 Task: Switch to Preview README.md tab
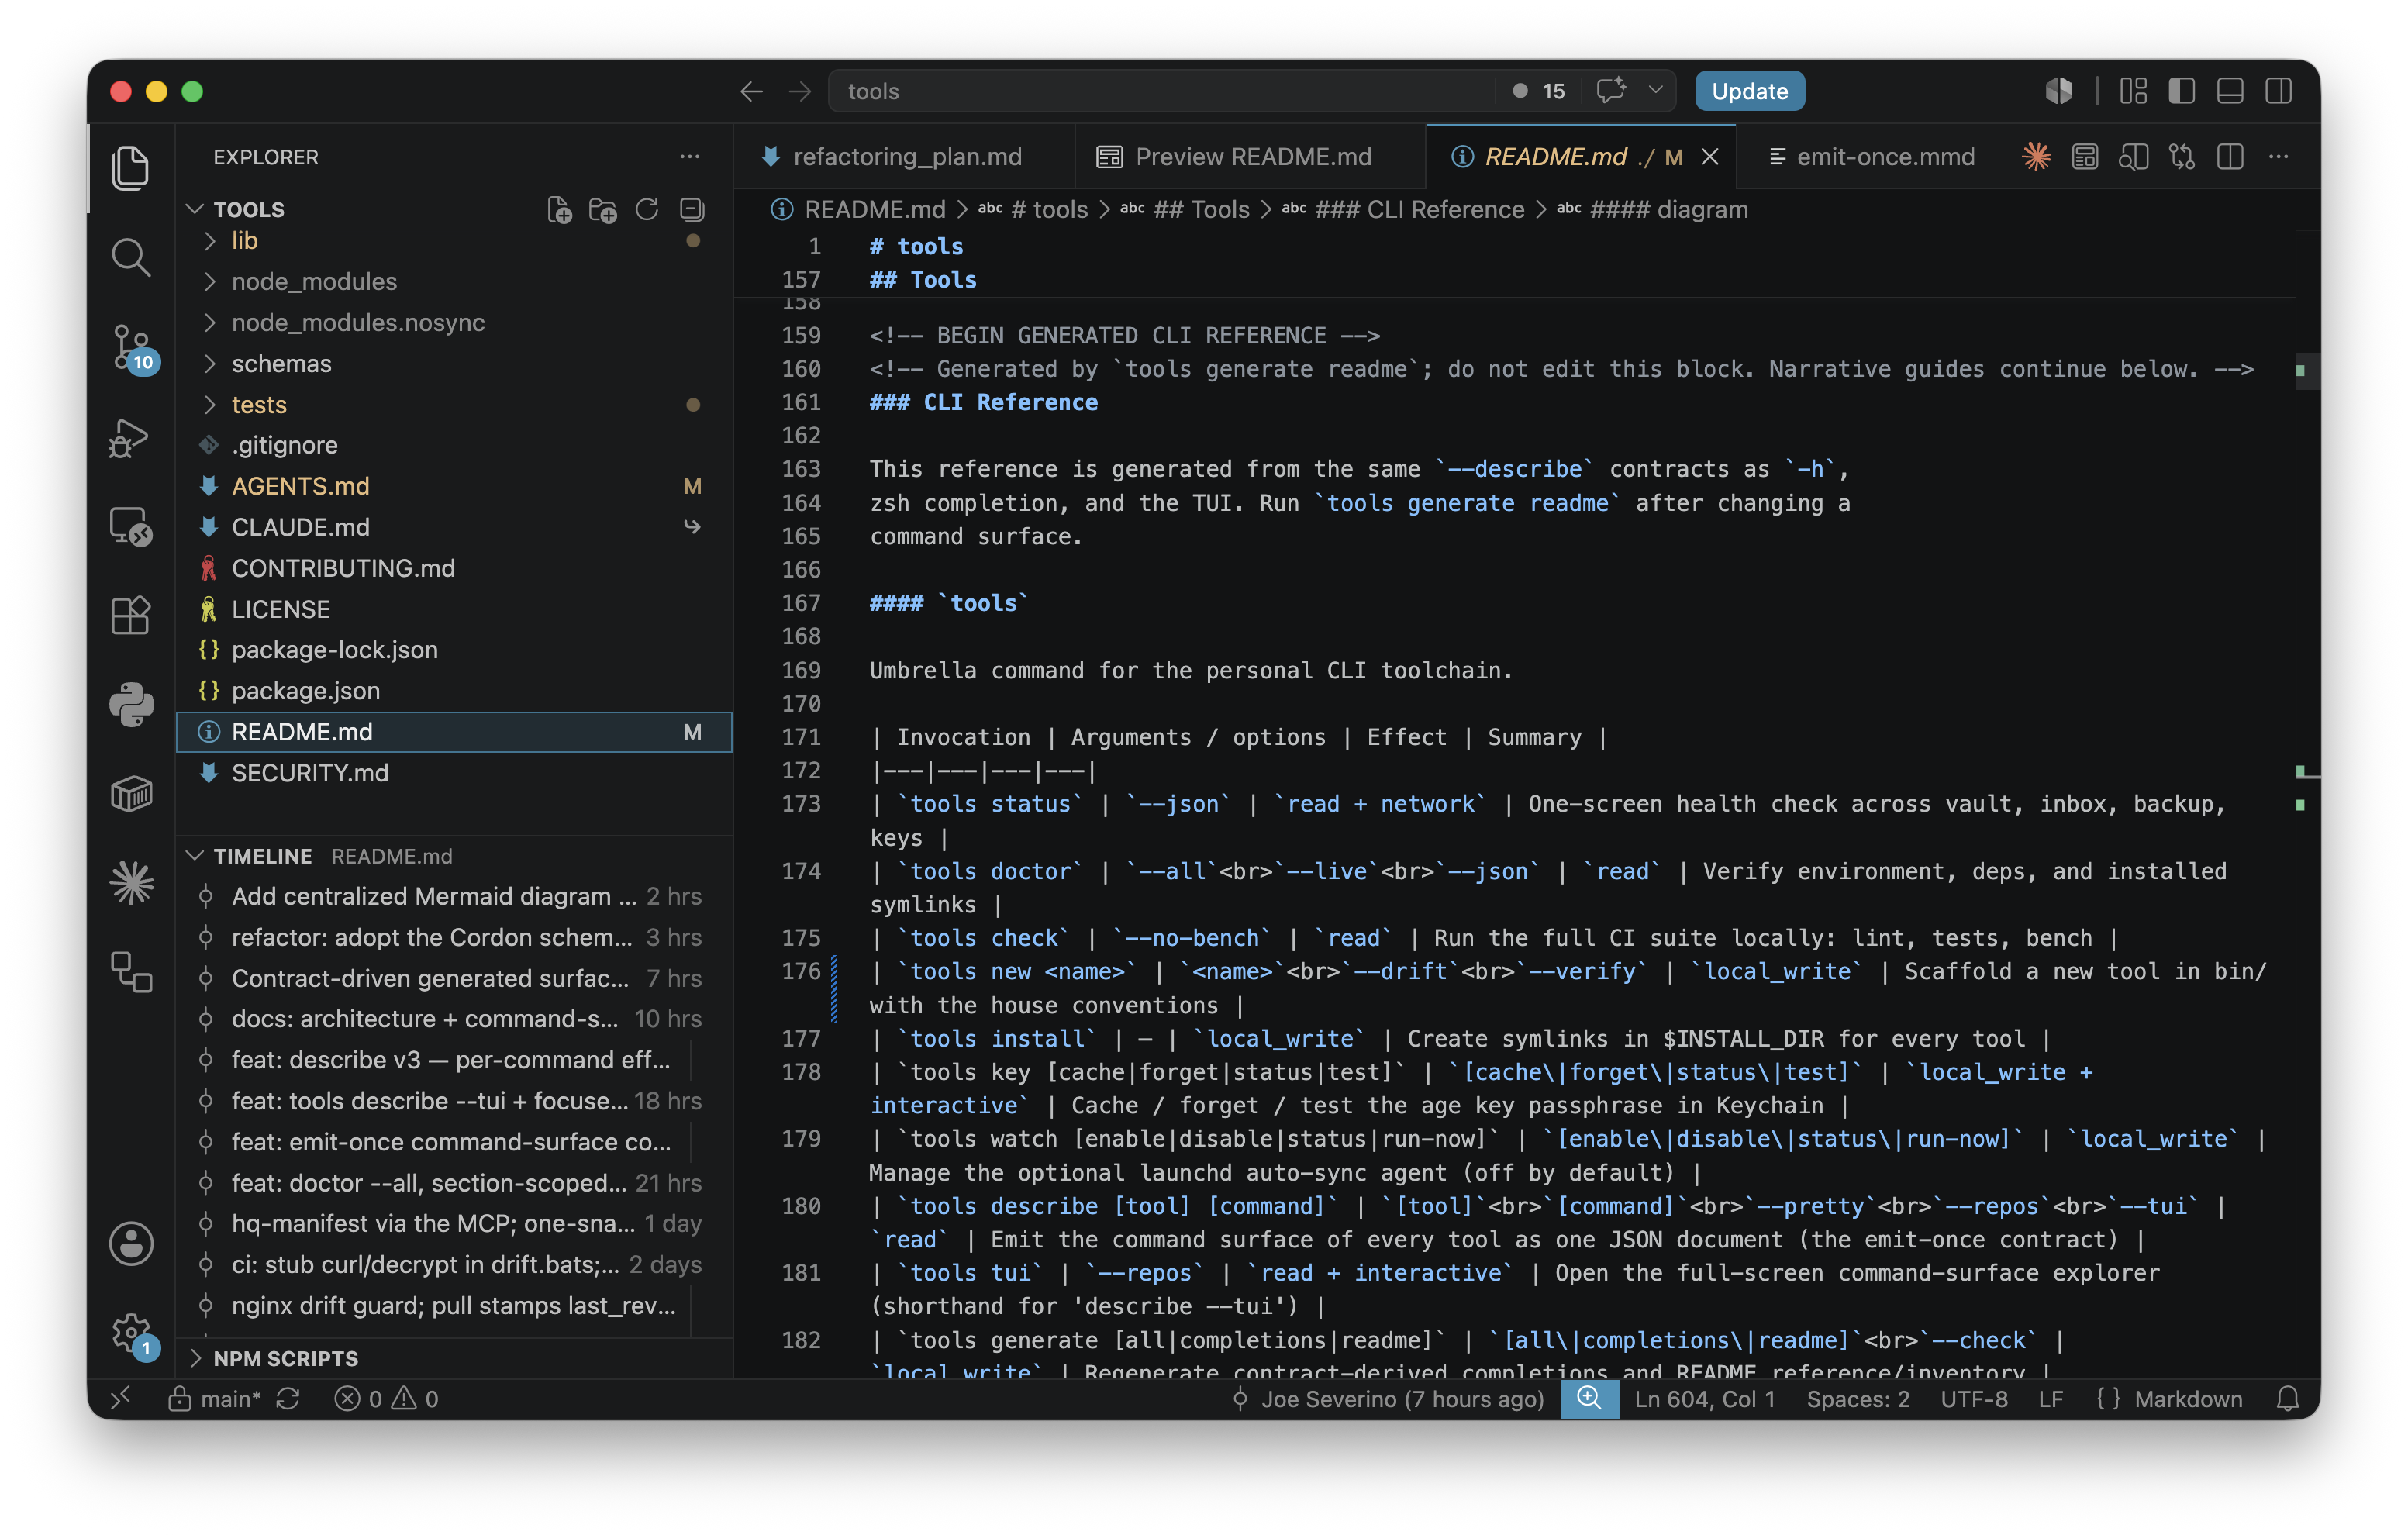tap(1251, 157)
